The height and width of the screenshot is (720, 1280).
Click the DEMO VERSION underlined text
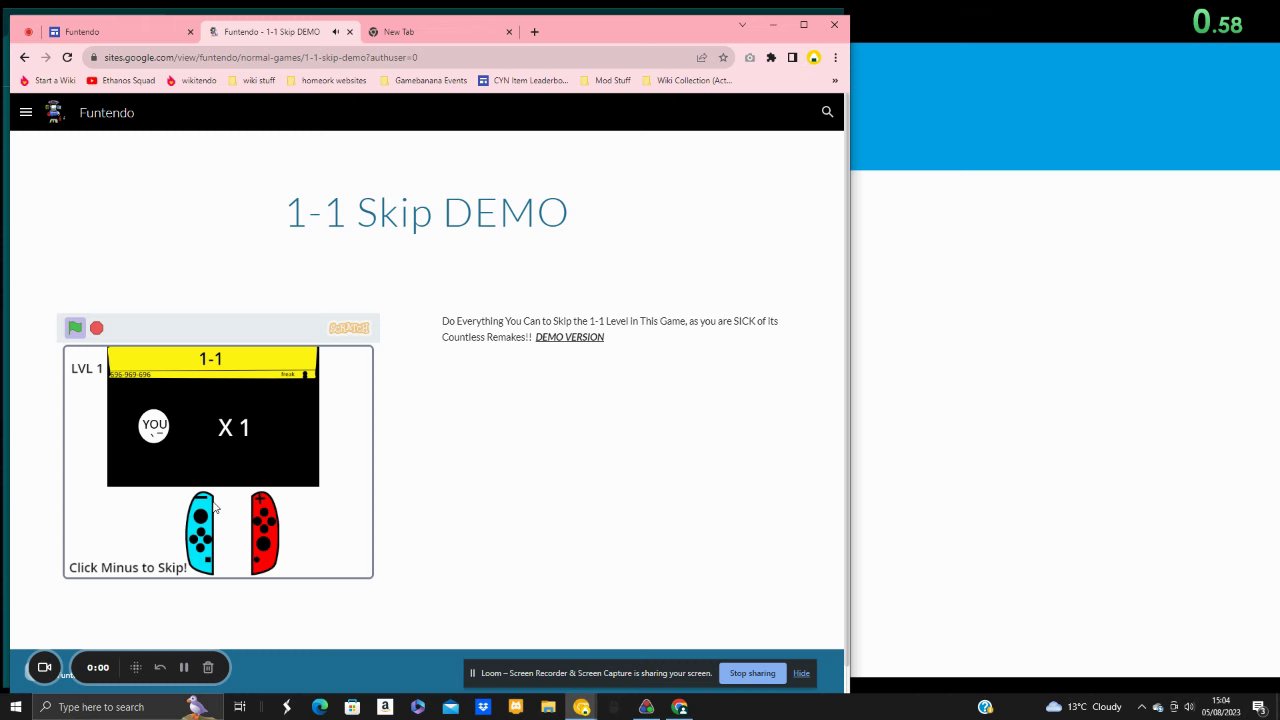click(x=570, y=337)
